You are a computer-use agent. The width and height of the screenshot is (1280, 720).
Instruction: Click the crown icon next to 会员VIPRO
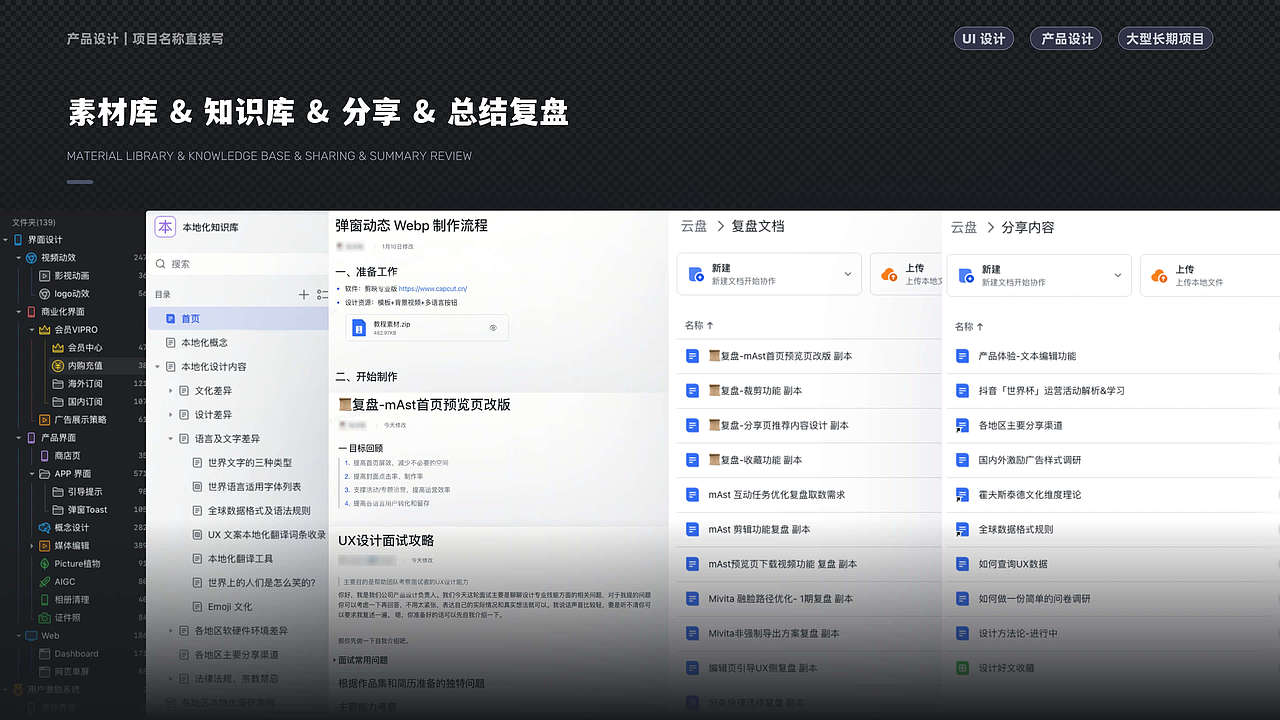click(44, 330)
